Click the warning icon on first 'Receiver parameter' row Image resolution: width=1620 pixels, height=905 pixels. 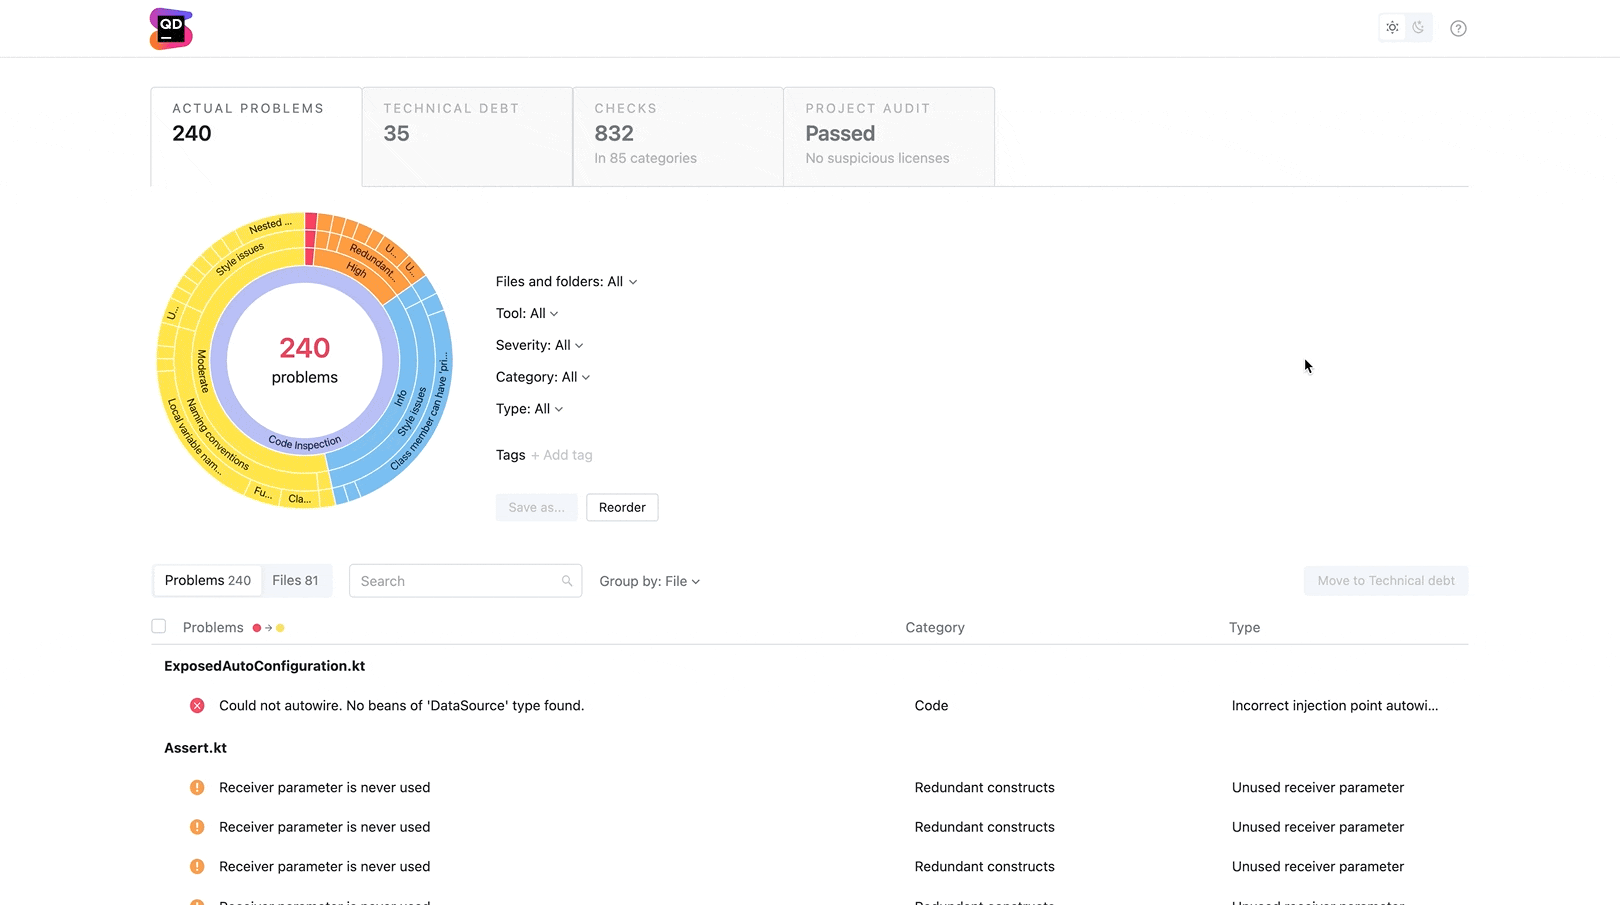(197, 787)
